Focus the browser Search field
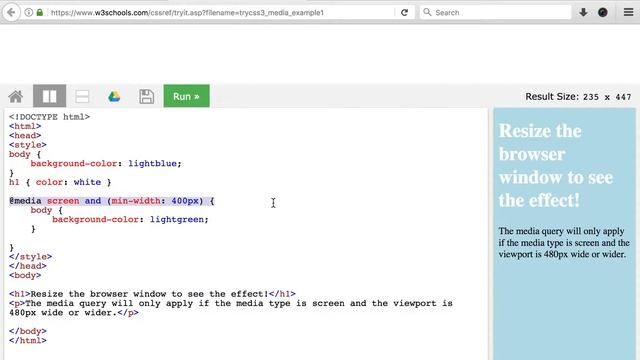Image resolution: width=640 pixels, height=360 pixels. click(495, 13)
